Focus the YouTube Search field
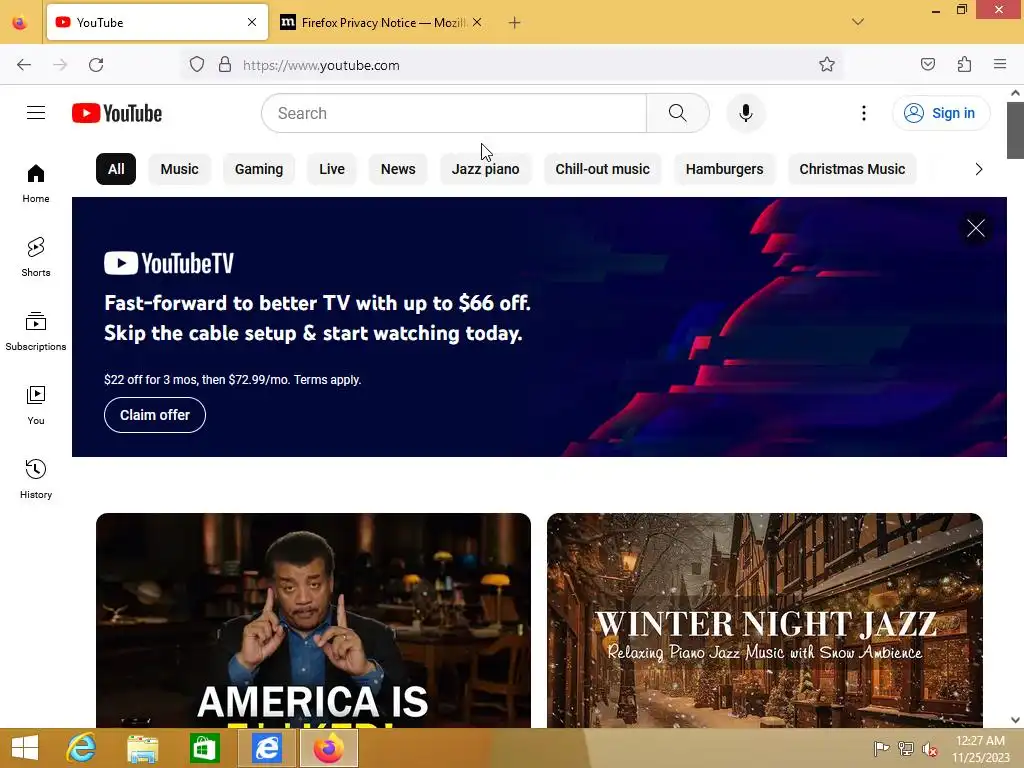This screenshot has height=768, width=1024. pos(454,113)
